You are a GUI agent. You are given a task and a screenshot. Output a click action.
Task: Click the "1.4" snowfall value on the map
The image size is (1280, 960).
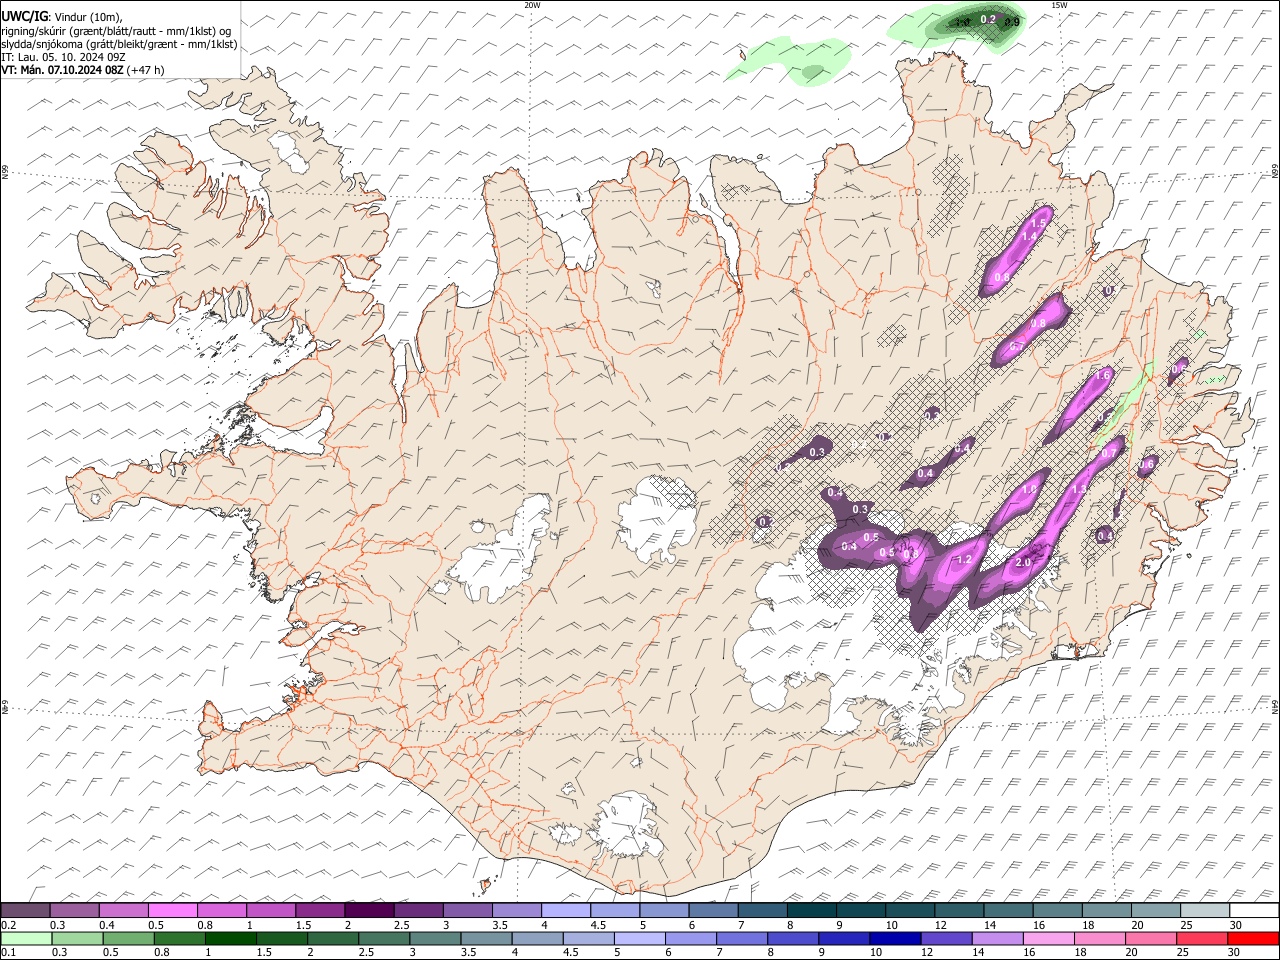pos(1029,235)
